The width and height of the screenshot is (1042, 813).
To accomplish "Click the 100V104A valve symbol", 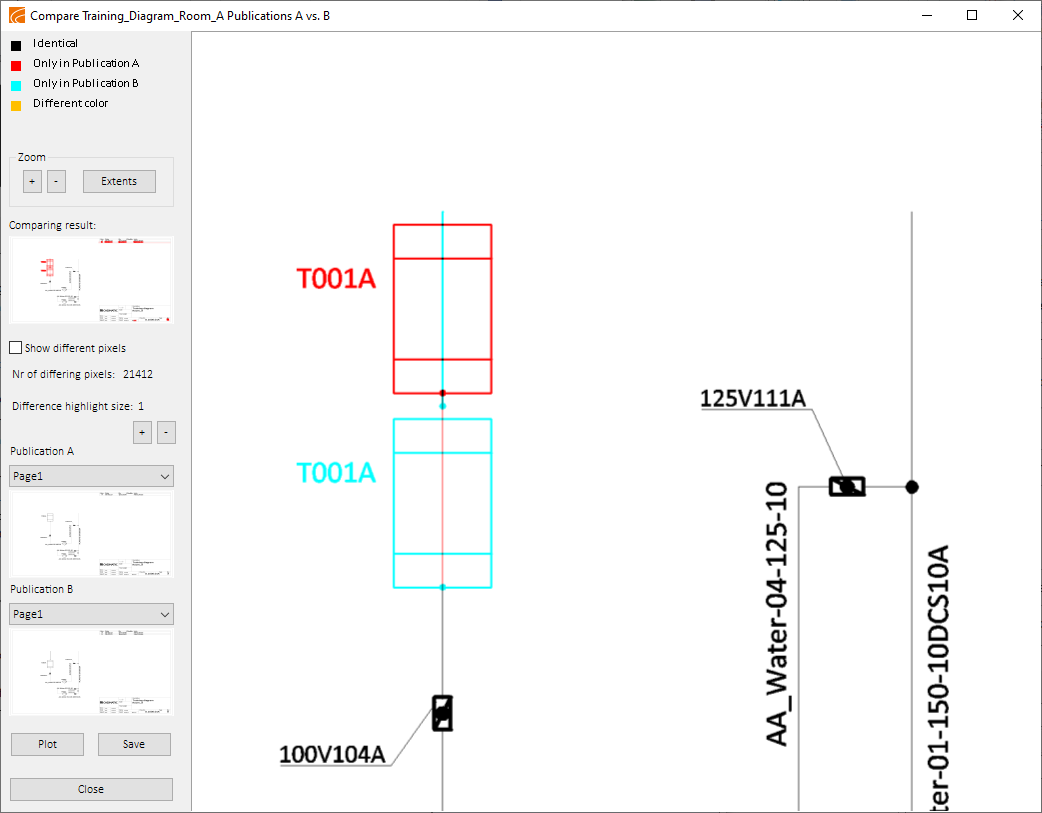I will tap(442, 713).
